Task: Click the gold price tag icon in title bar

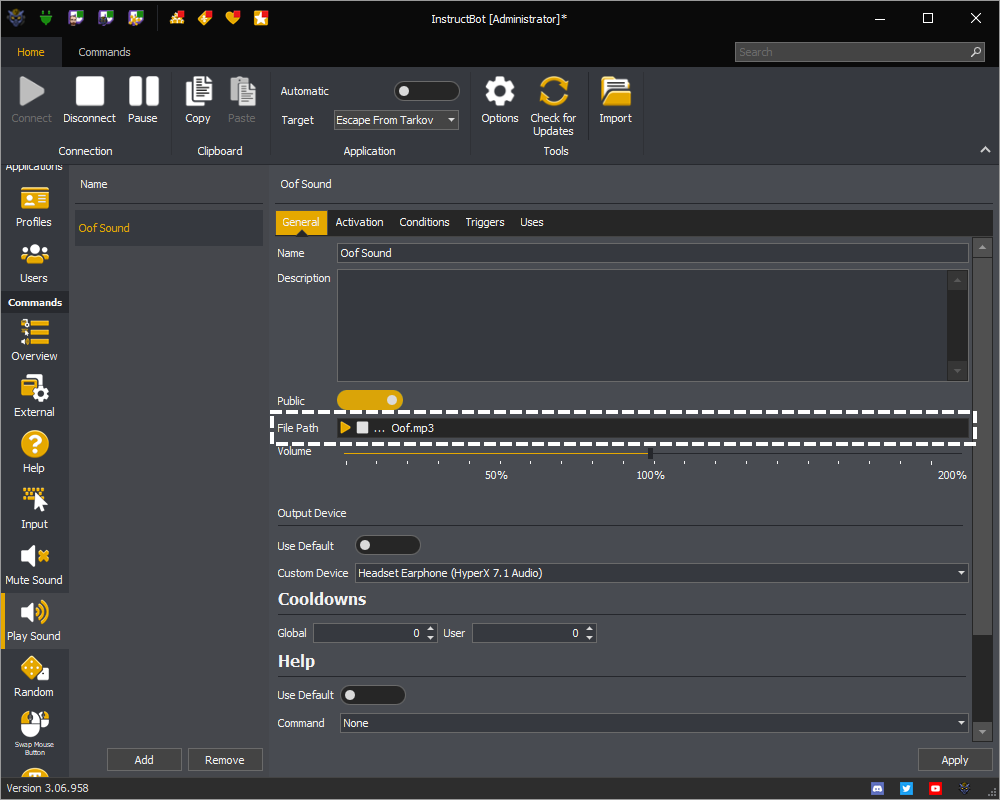Action: click(205, 18)
